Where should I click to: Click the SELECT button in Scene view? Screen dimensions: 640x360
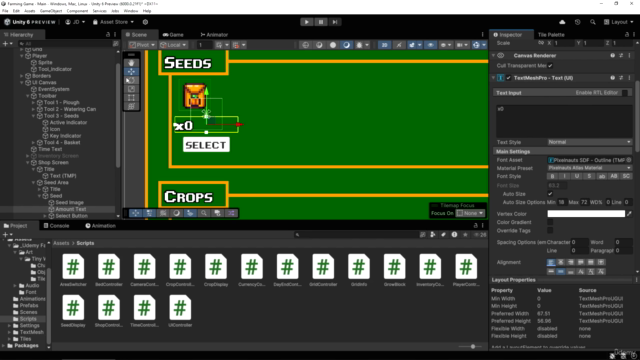pos(206,145)
